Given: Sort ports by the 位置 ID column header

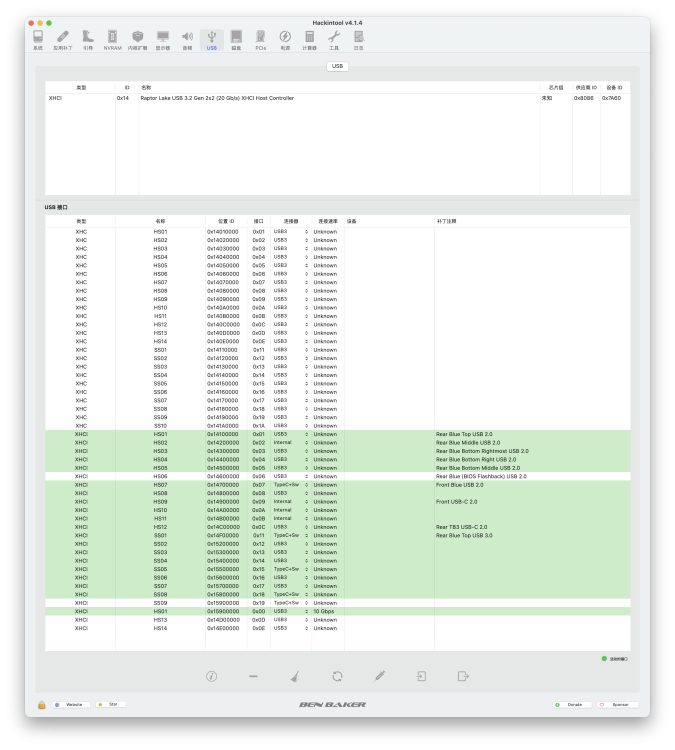Looking at the screenshot, I should 226,221.
